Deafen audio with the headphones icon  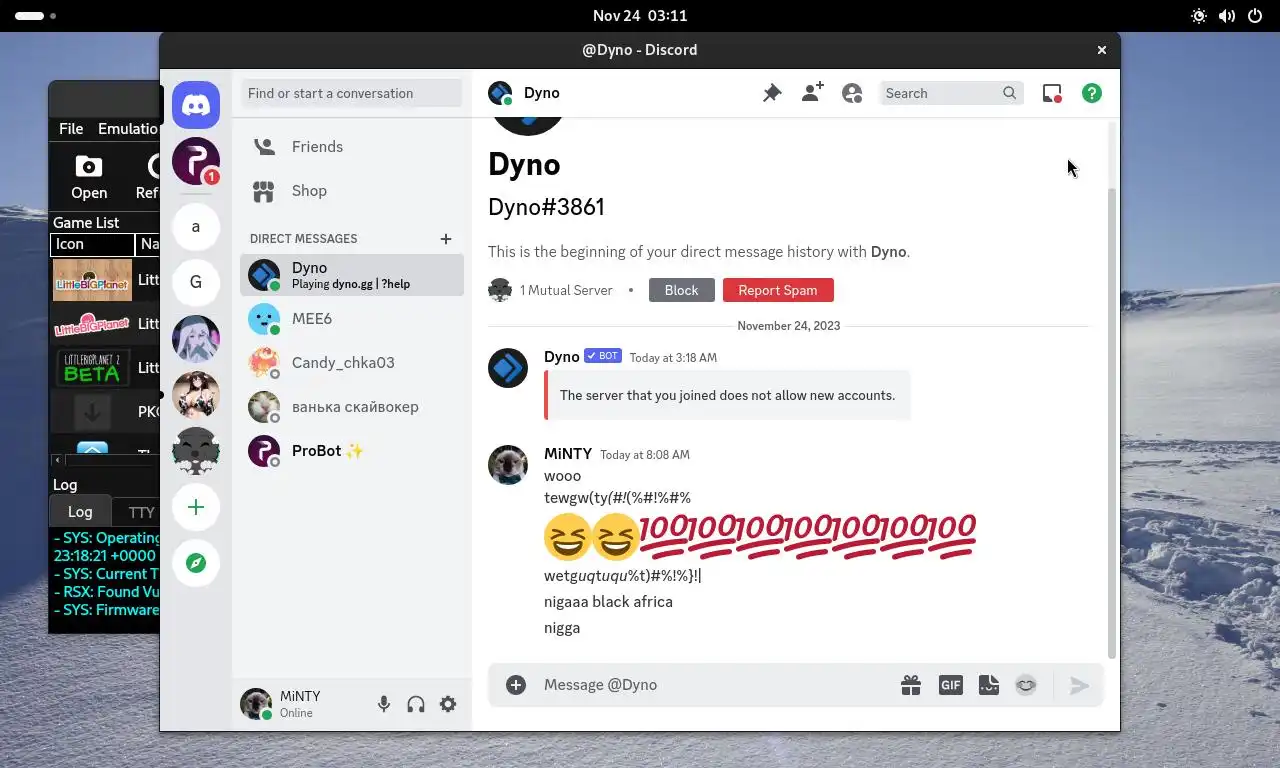[416, 704]
